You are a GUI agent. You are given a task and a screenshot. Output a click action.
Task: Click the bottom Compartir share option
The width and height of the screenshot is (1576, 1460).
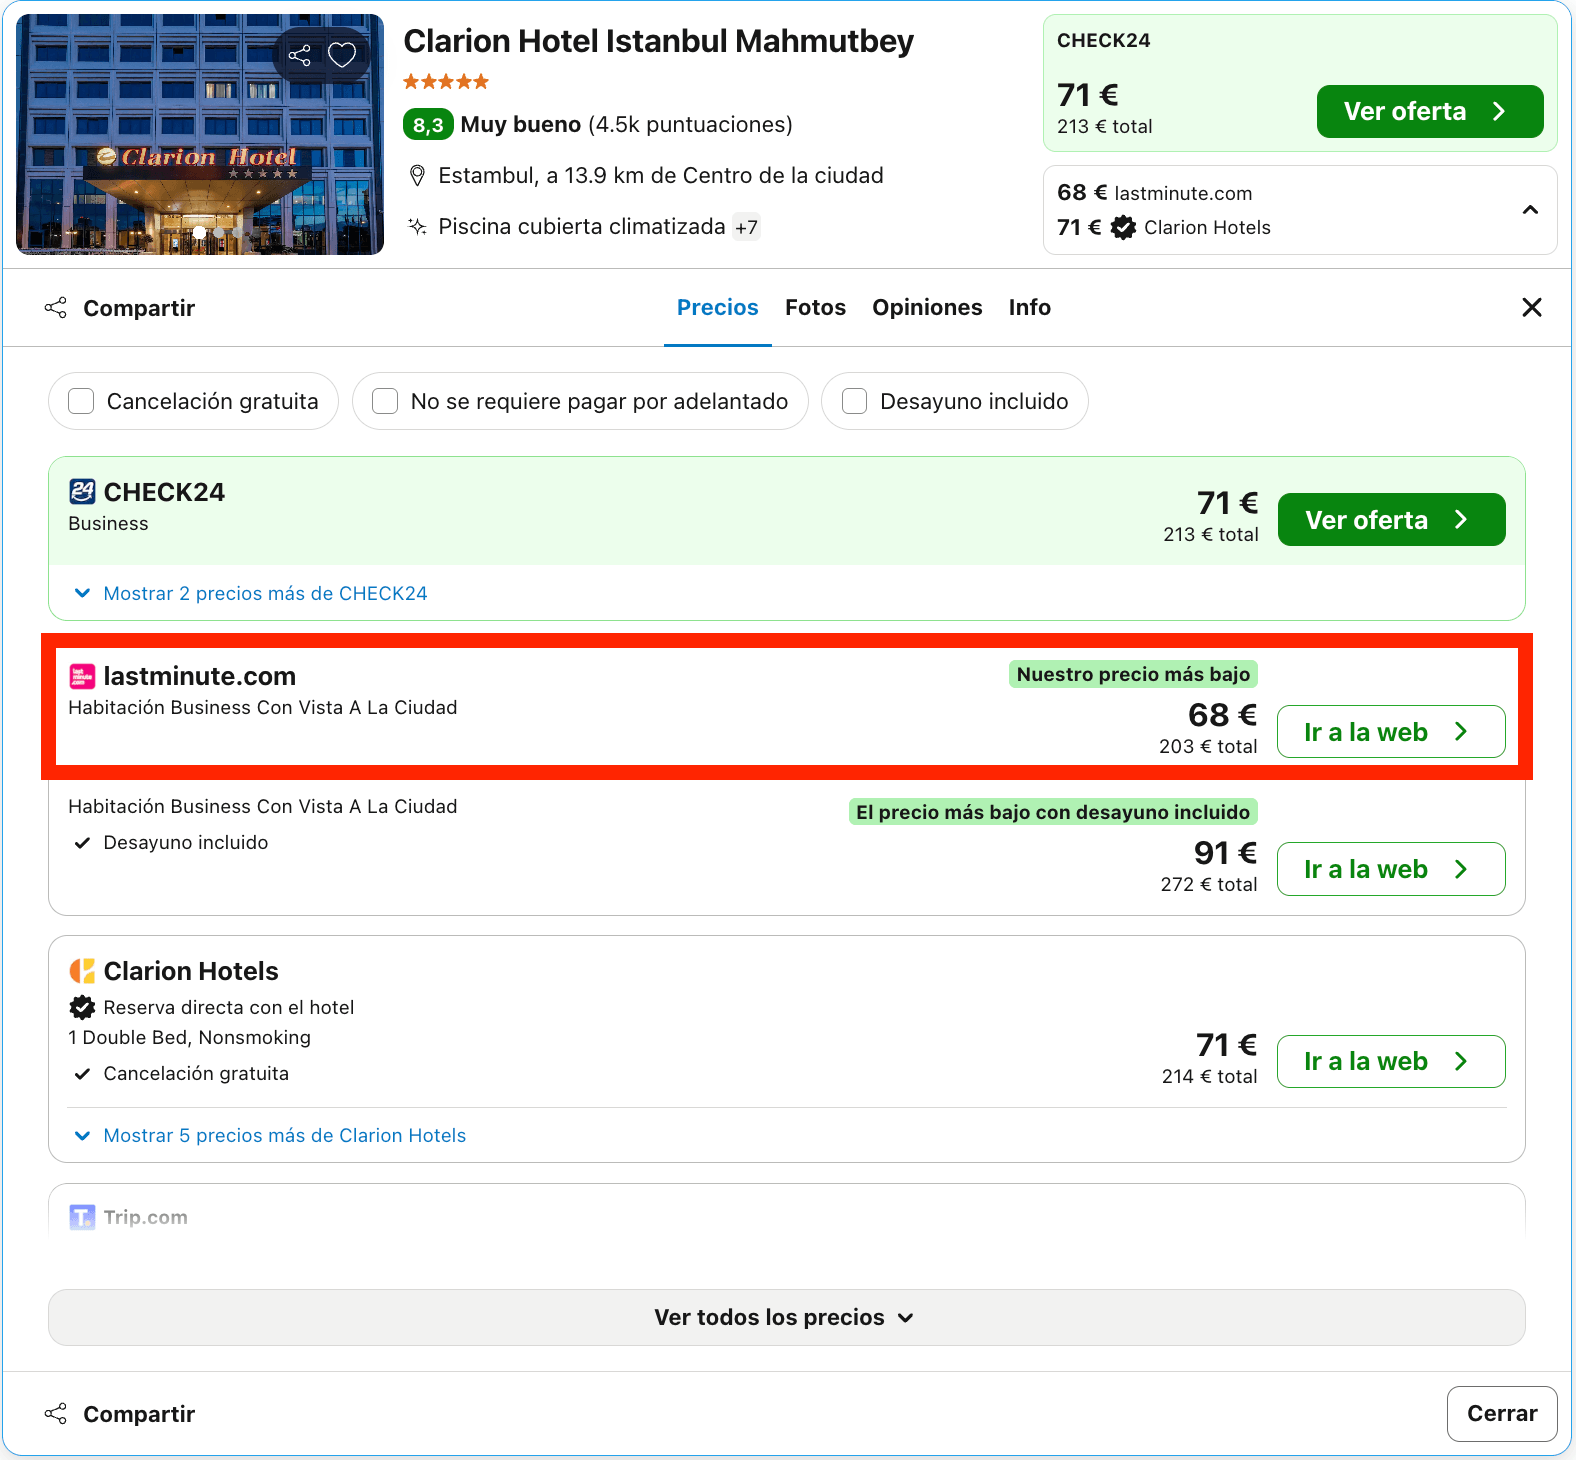pos(120,1414)
